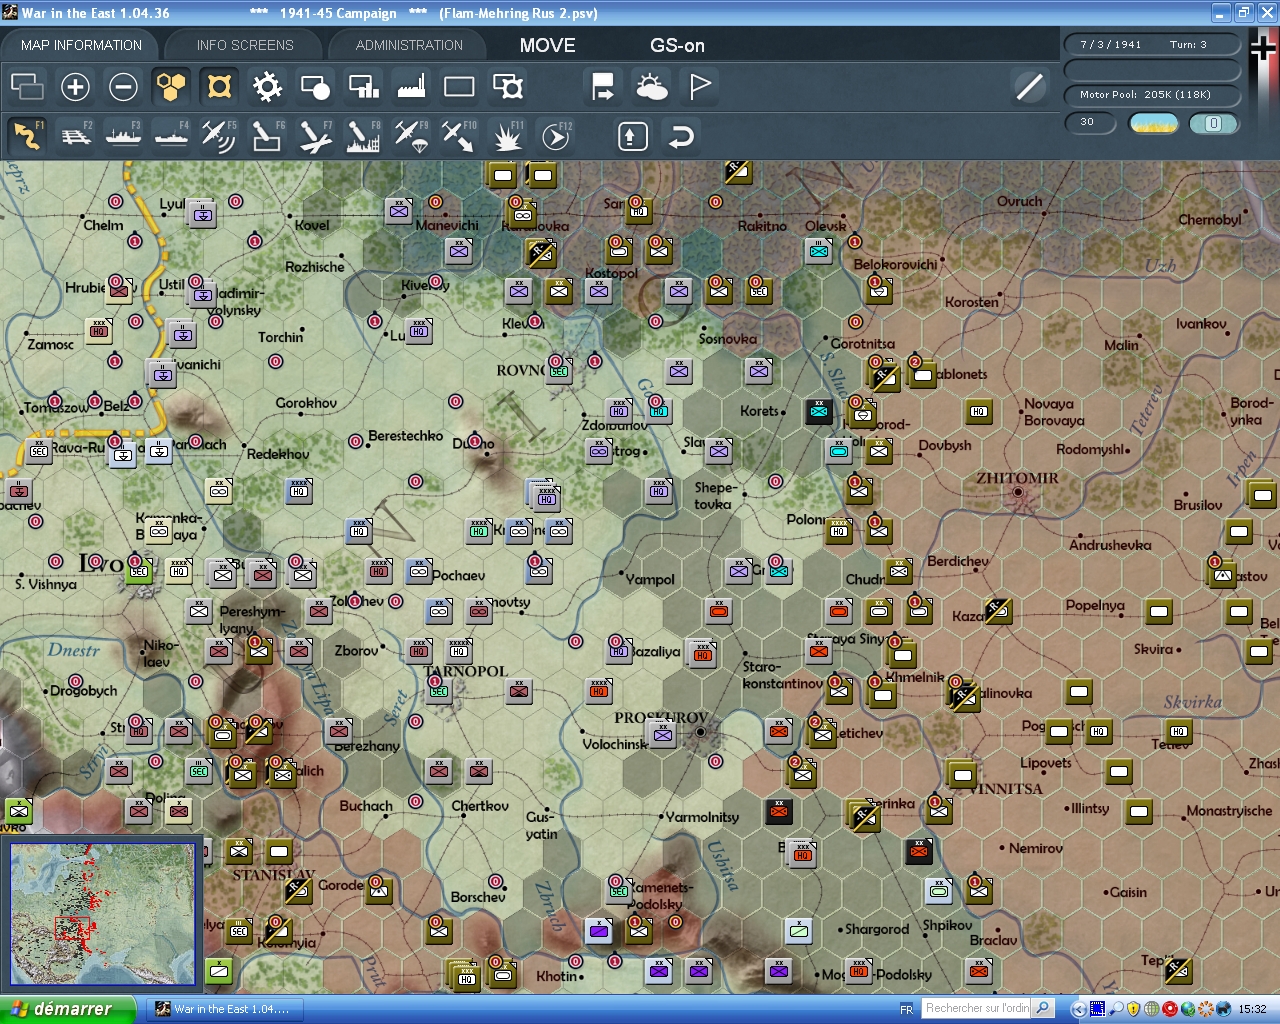Toggle the hex grid display
The image size is (1280, 1024).
pyautogui.click(x=171, y=87)
